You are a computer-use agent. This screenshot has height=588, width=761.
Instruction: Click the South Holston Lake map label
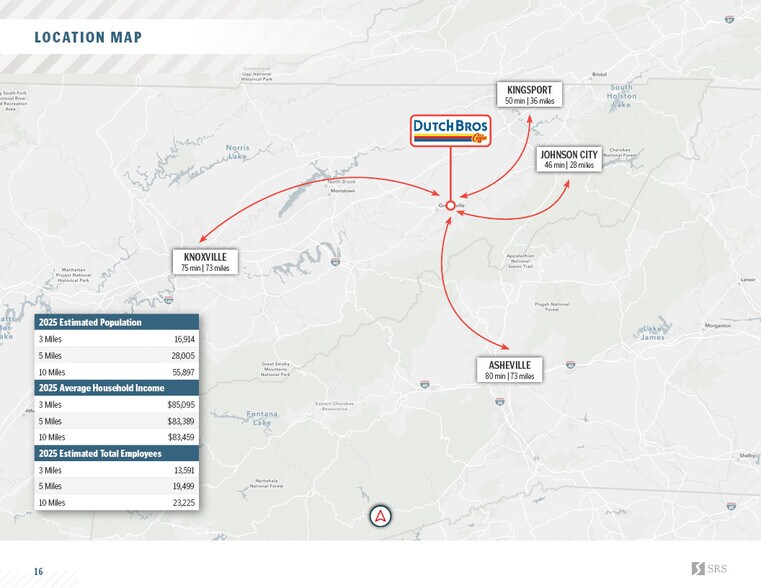point(622,96)
